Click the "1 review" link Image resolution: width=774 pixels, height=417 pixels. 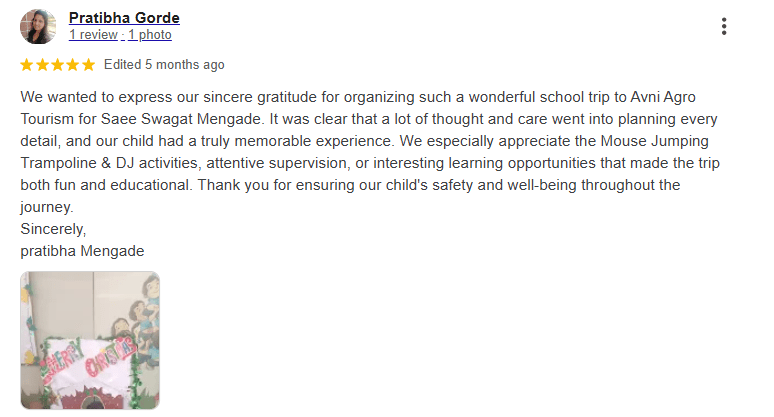click(x=93, y=35)
